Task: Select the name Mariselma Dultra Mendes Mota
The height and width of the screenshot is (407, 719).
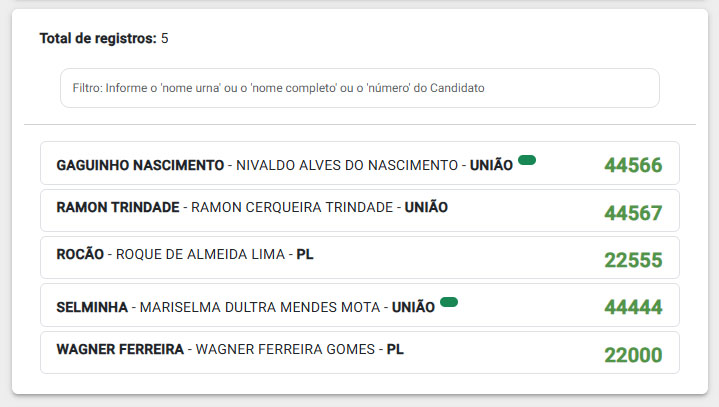Action: [260, 308]
